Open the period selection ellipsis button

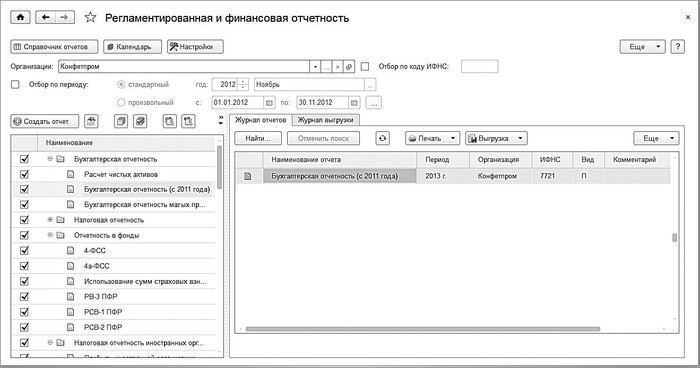pyautogui.click(x=374, y=103)
